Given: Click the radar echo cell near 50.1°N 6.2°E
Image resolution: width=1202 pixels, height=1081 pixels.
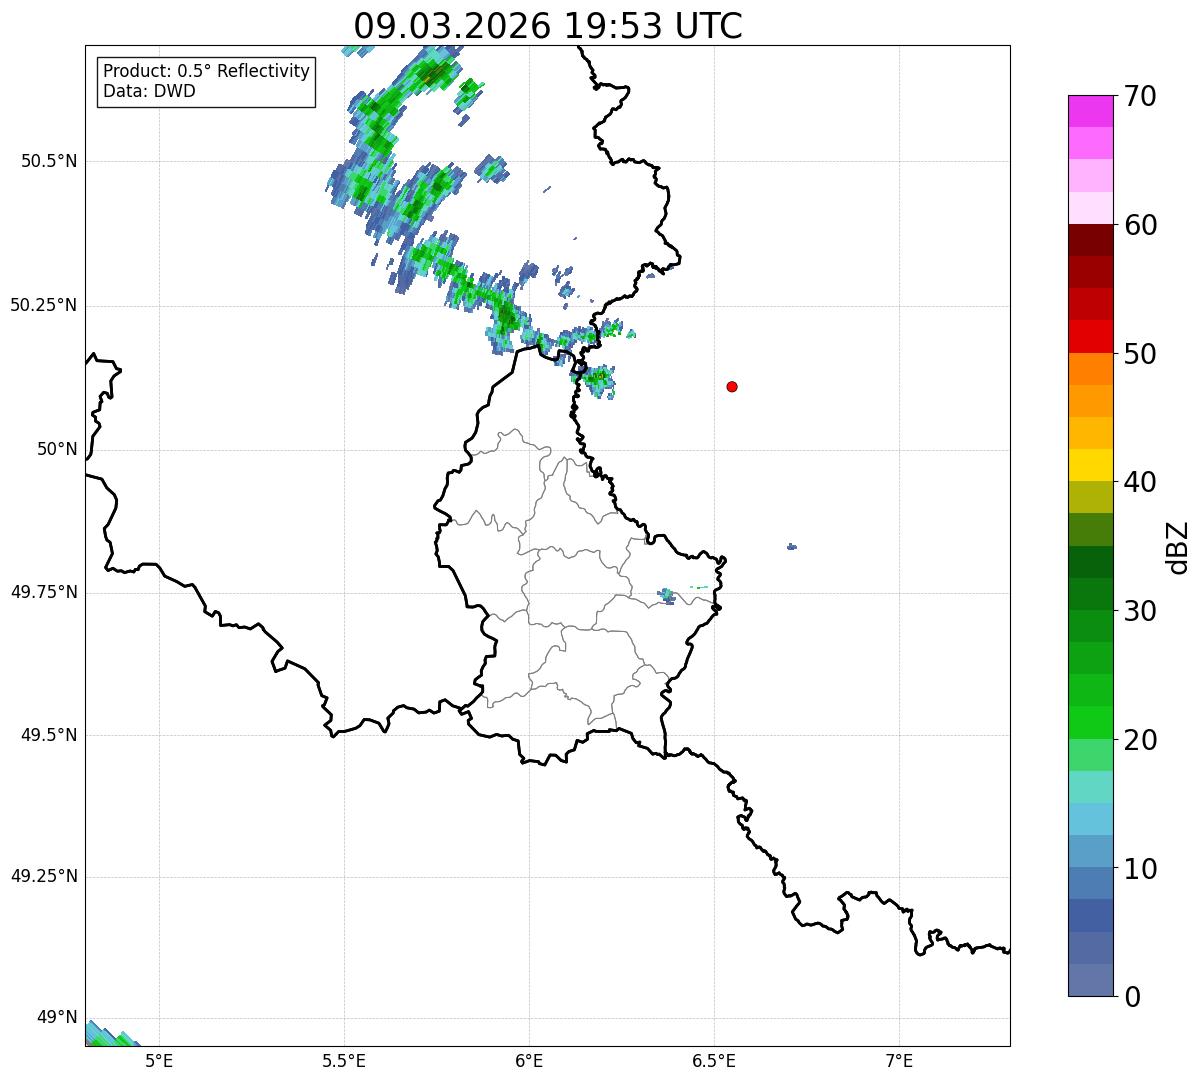Looking at the screenshot, I should pos(599,380).
